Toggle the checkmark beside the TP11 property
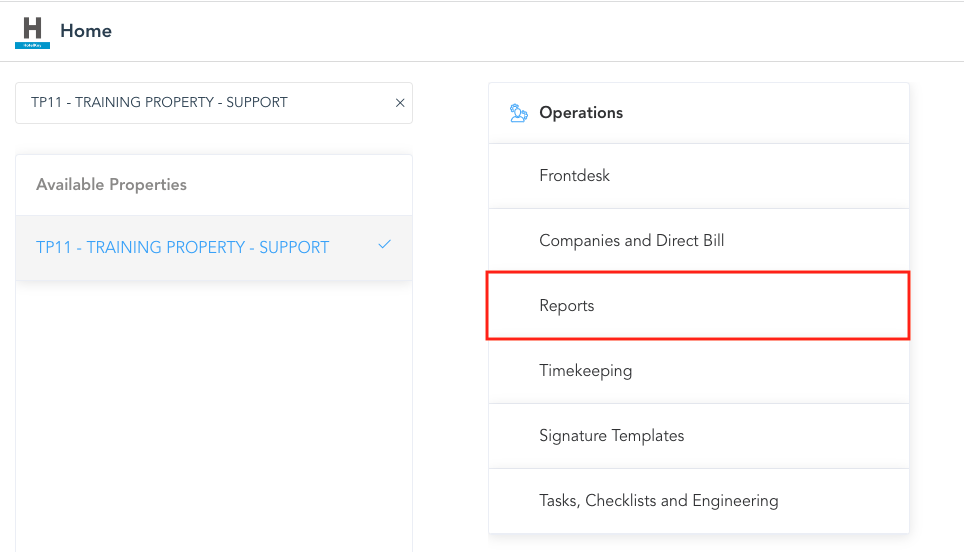The image size is (964, 552). [x=385, y=246]
